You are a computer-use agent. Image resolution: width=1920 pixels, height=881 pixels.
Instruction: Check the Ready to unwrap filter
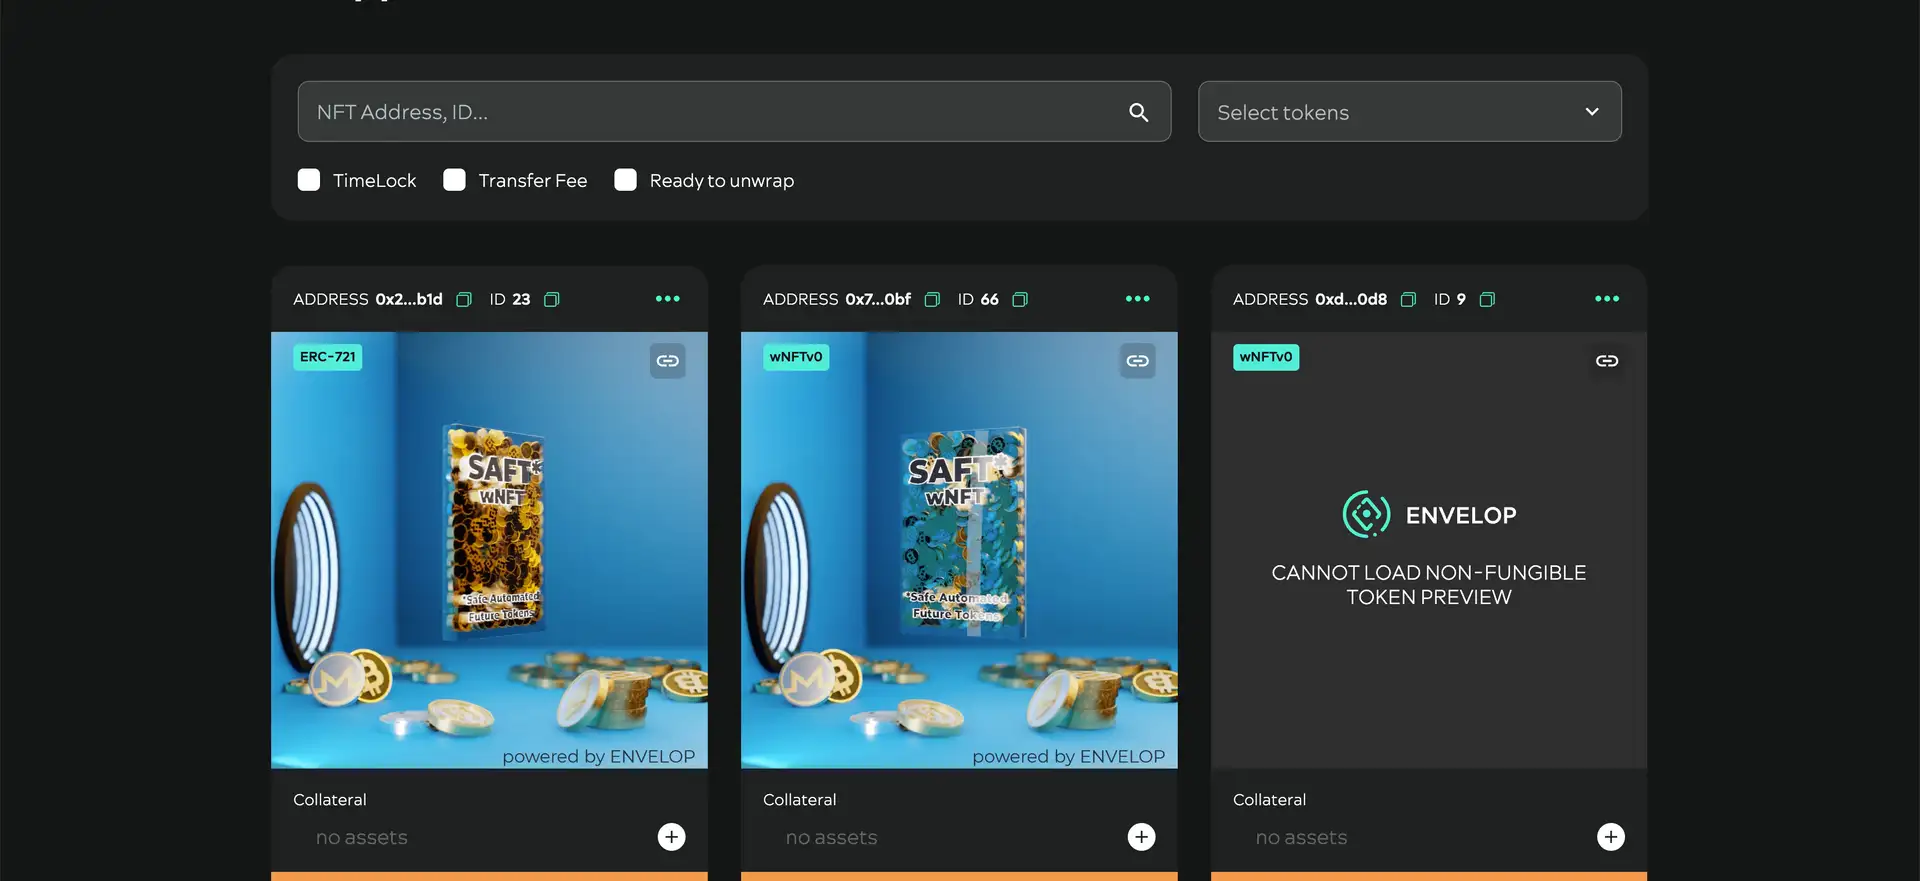[x=625, y=180]
